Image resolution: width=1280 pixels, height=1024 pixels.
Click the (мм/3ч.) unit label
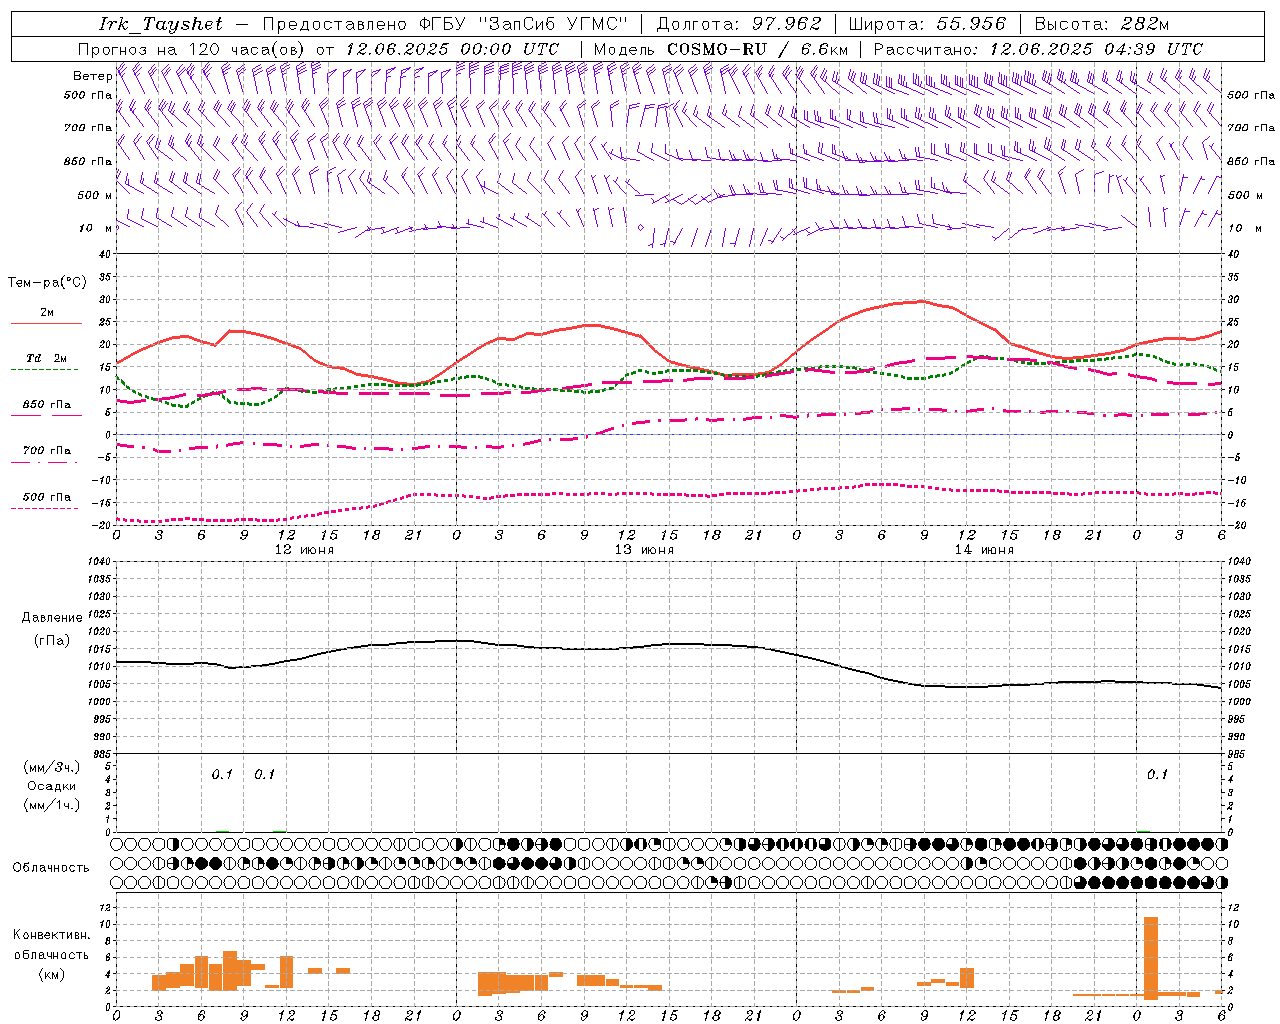tap(52, 767)
